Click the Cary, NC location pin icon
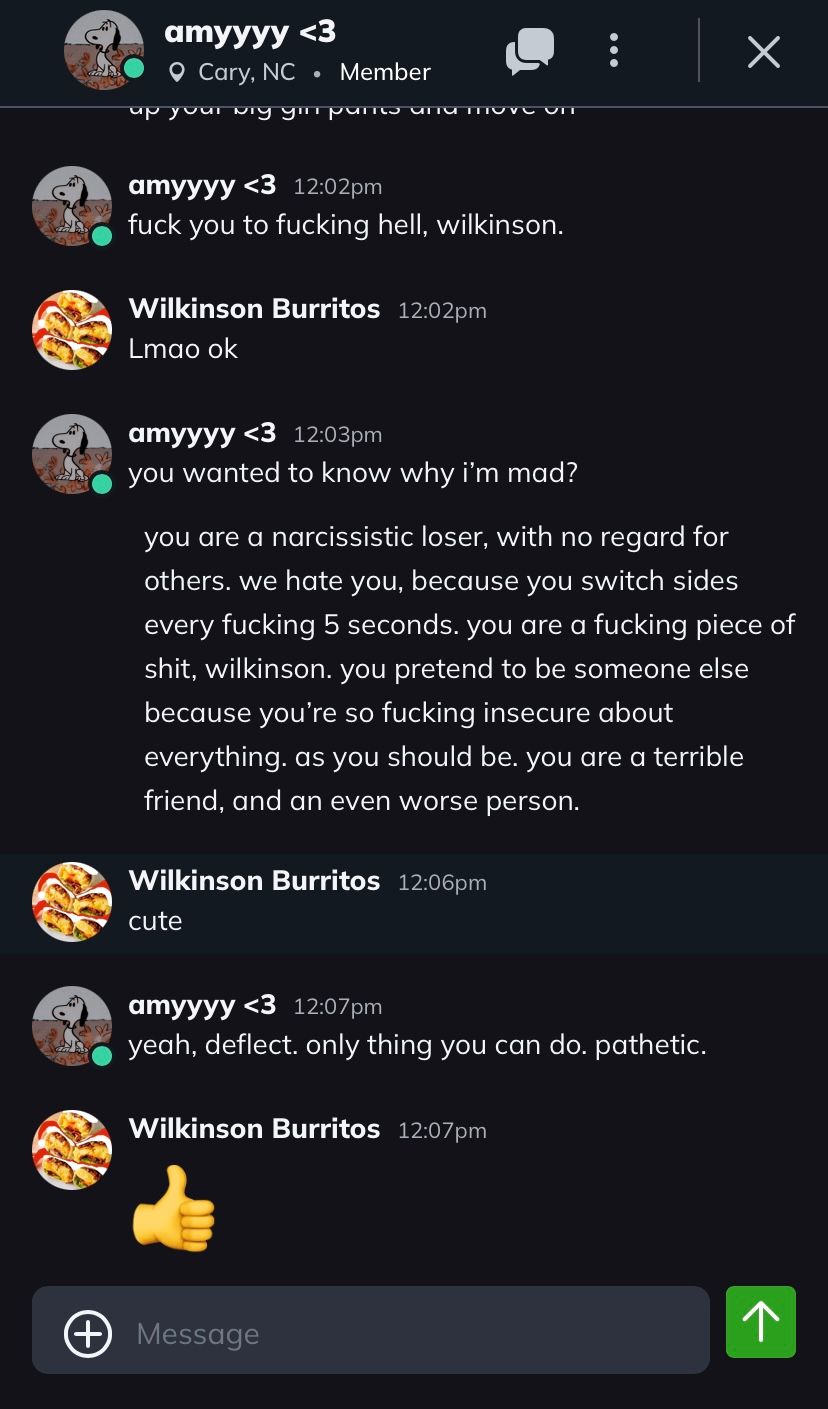This screenshot has width=828, height=1409. tap(178, 73)
